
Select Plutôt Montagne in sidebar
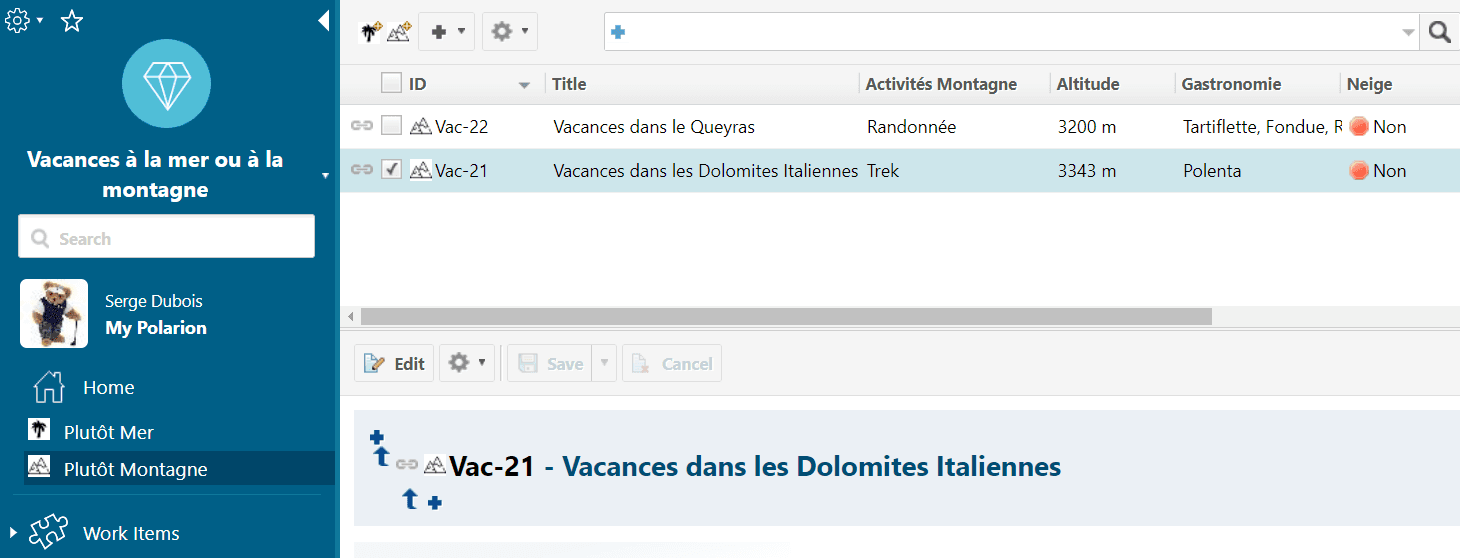click(x=135, y=469)
